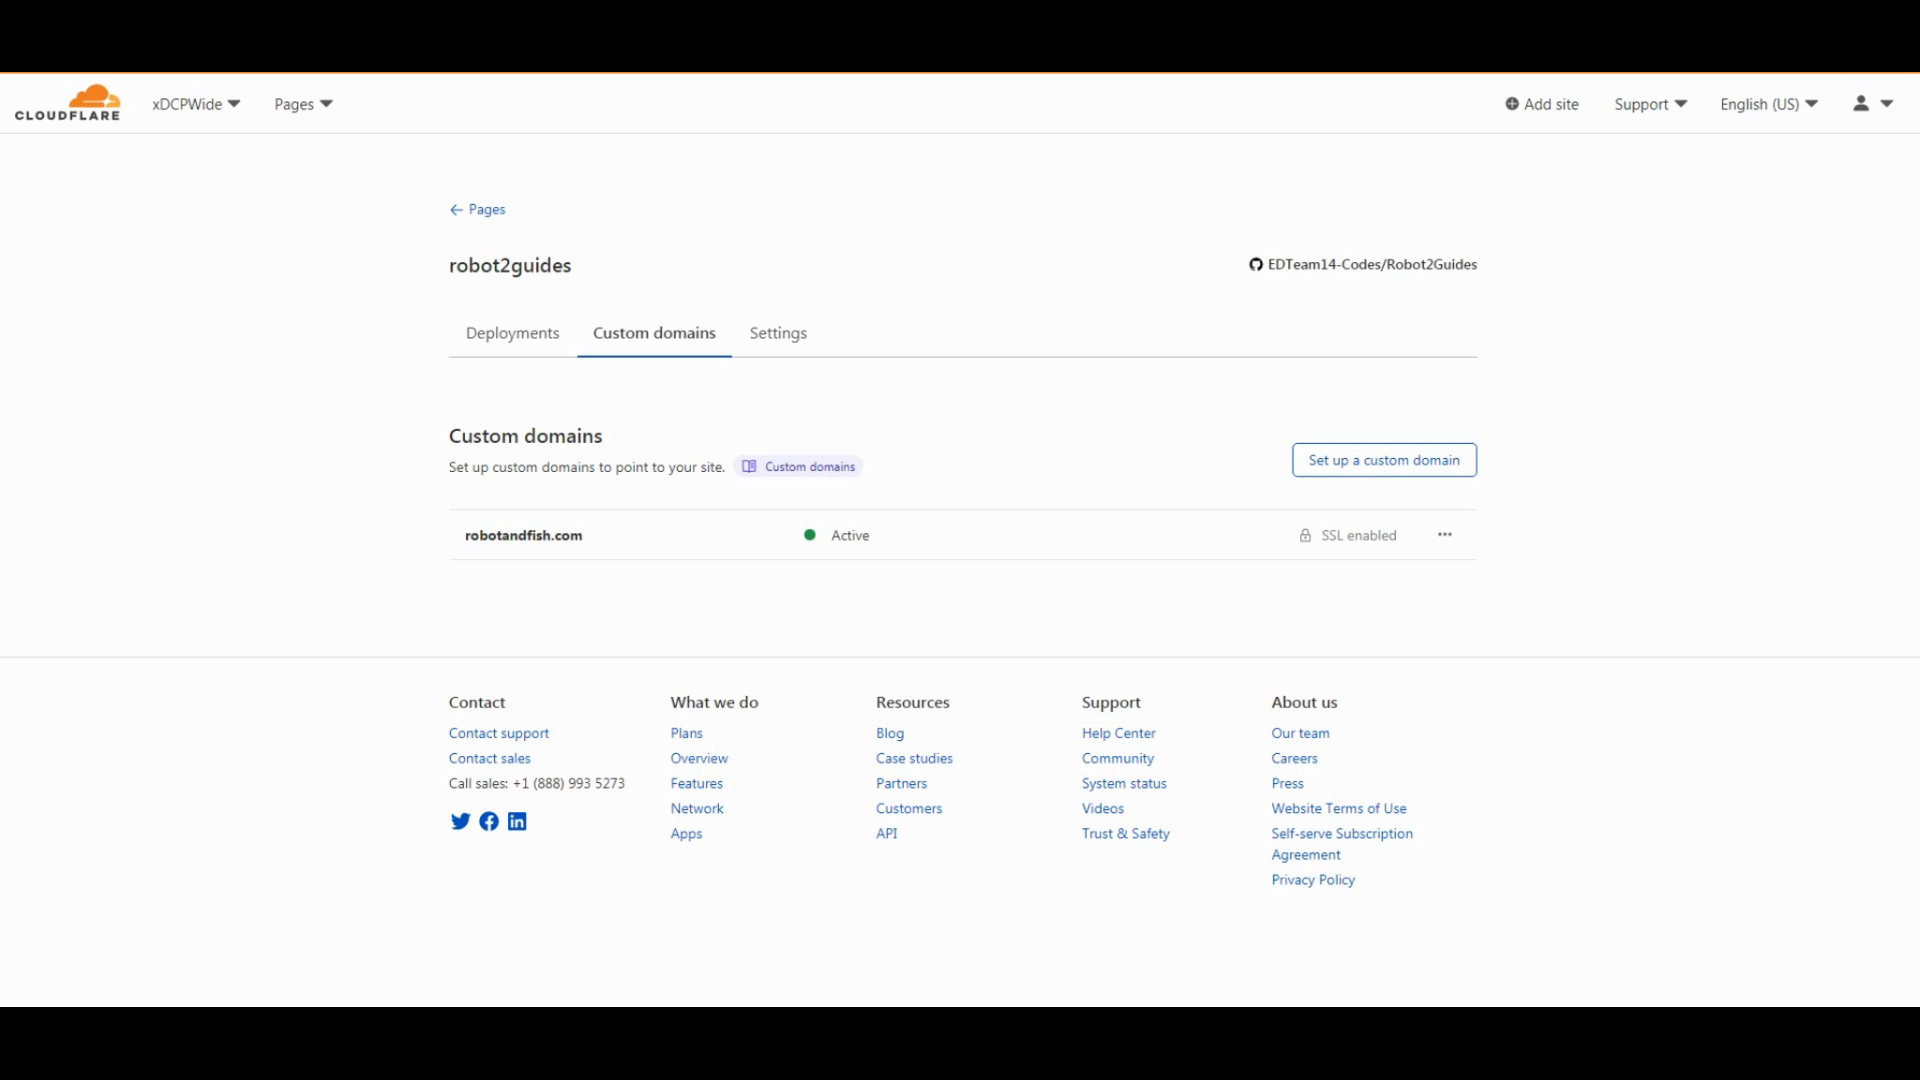Open three-dot menu for robotandfish.com
The image size is (1920, 1080).
pyautogui.click(x=1445, y=535)
